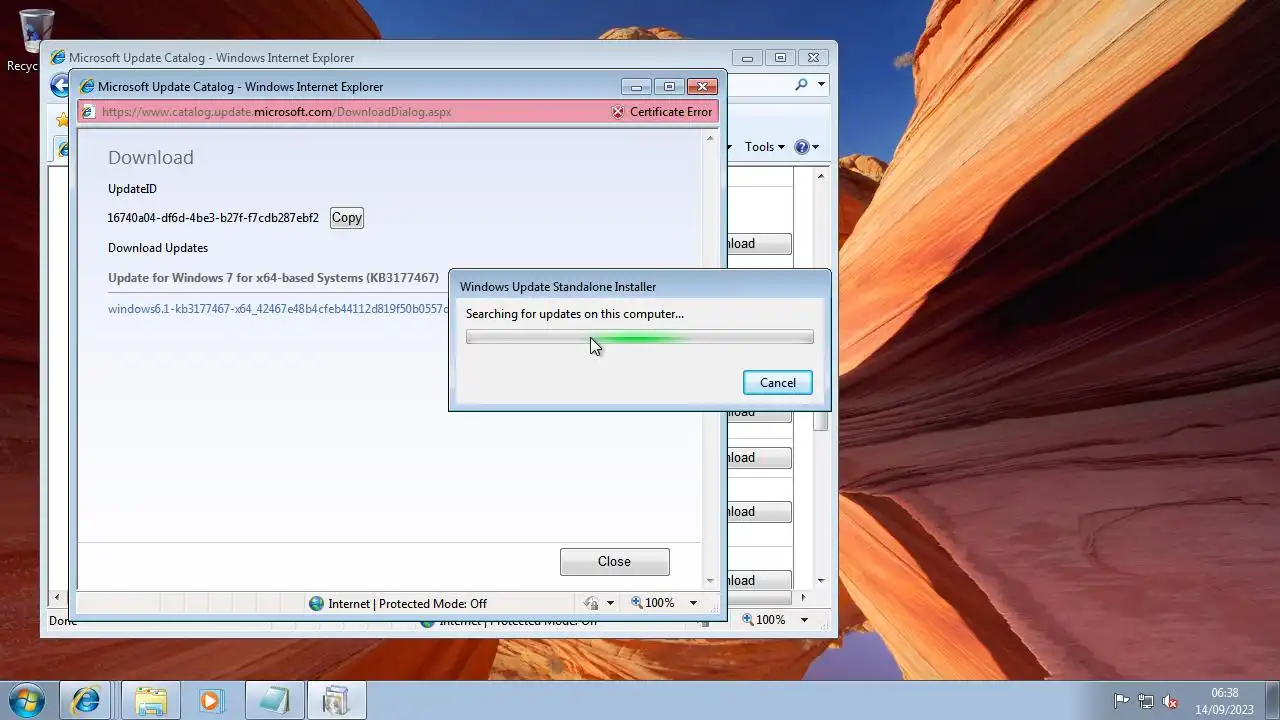Click background IE horizontal scroll right arrow
This screenshot has height=720, width=1280.
[x=803, y=598]
